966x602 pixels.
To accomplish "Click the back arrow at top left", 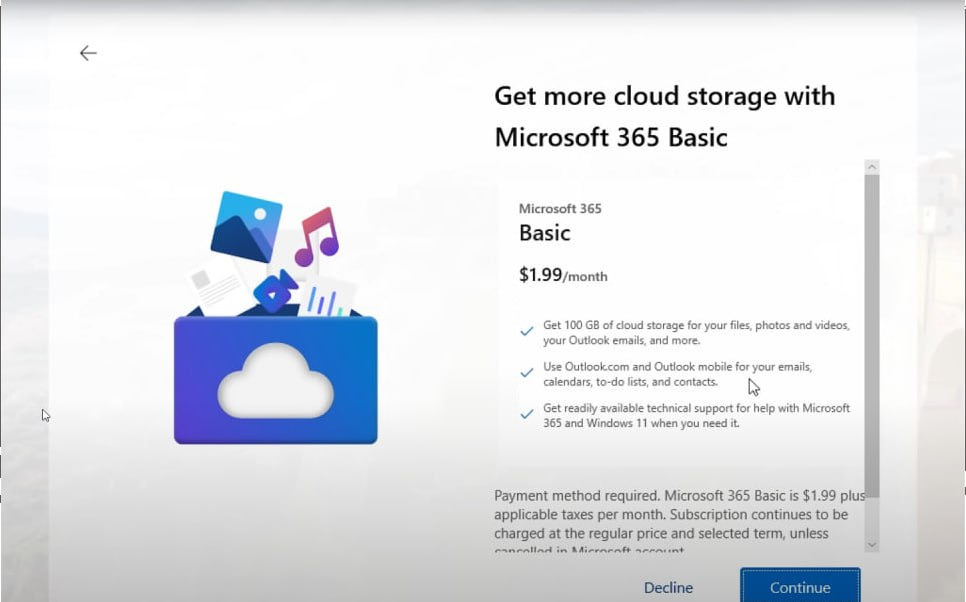I will (x=88, y=53).
